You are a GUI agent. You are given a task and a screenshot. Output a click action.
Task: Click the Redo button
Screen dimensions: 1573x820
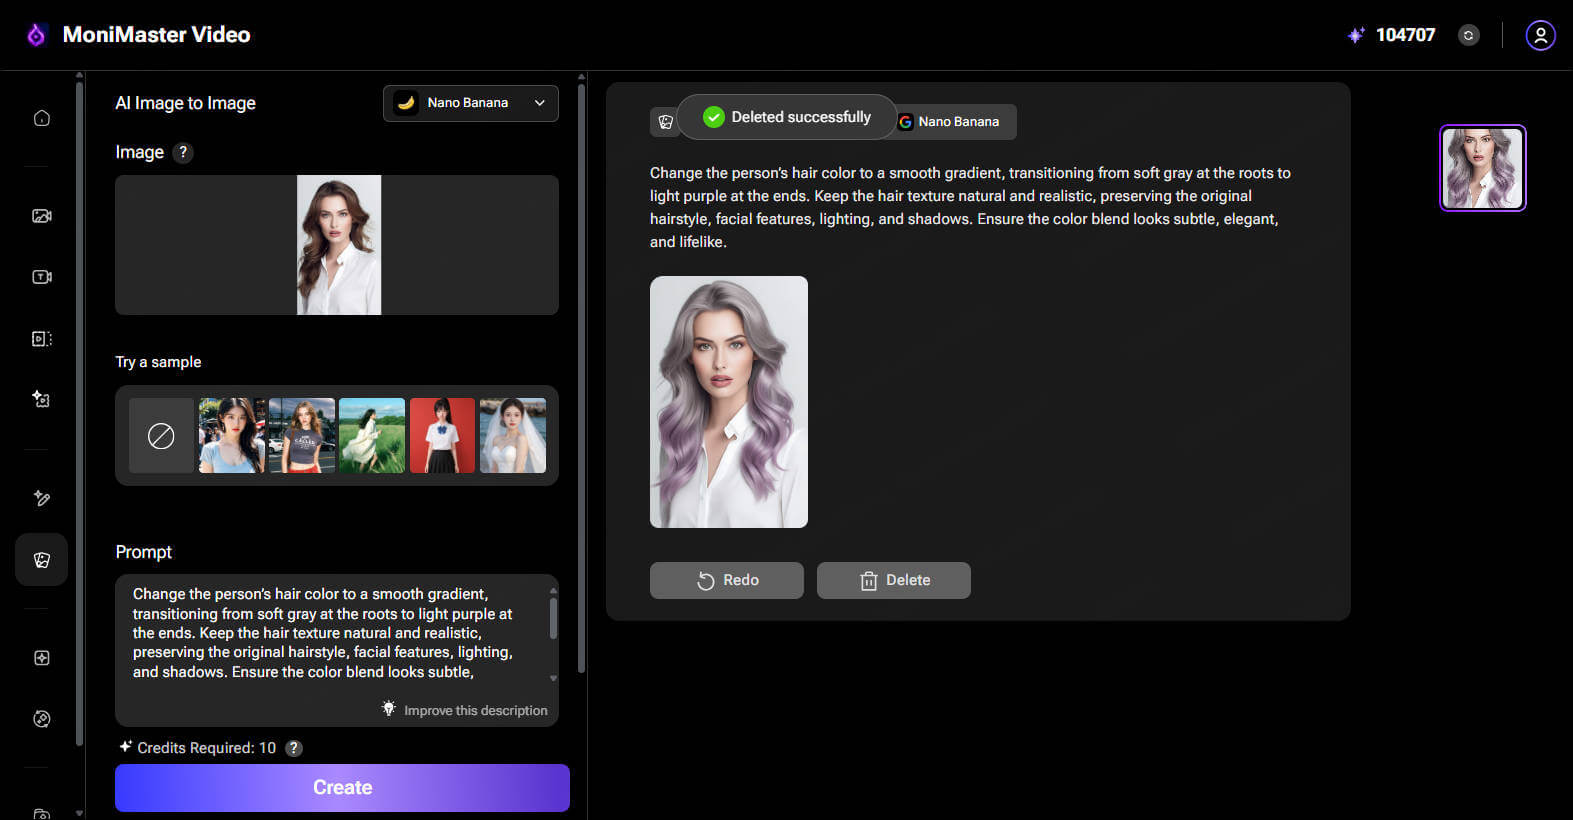tap(727, 580)
